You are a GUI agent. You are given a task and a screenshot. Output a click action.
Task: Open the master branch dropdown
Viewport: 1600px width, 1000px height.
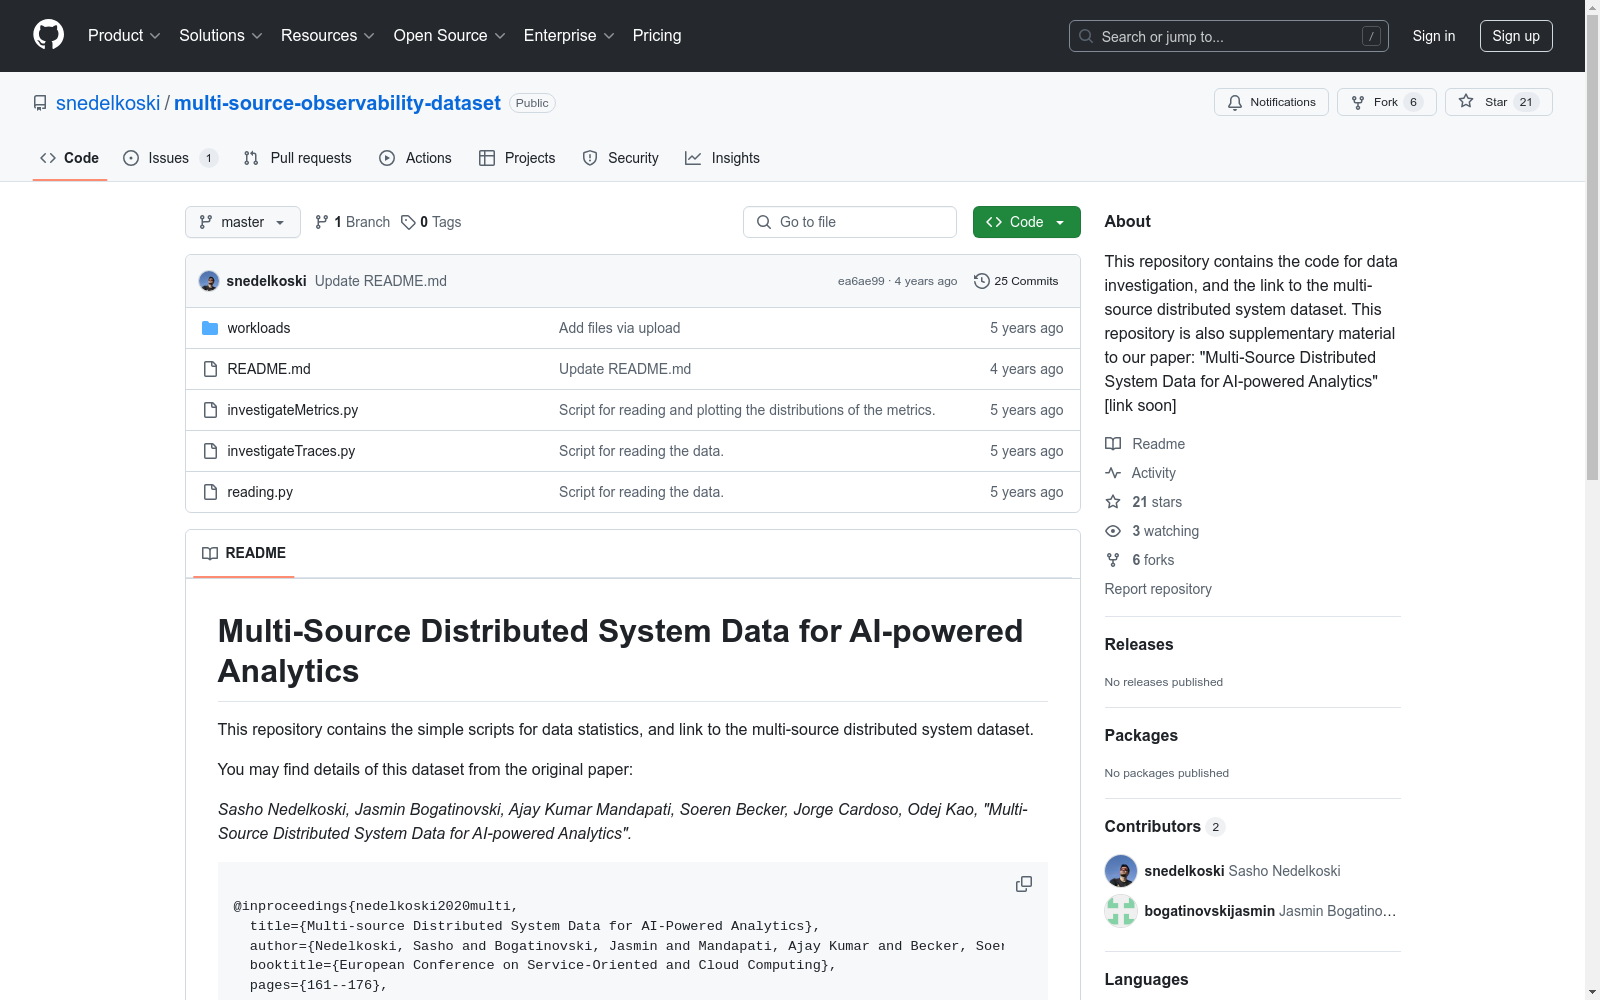coord(243,222)
